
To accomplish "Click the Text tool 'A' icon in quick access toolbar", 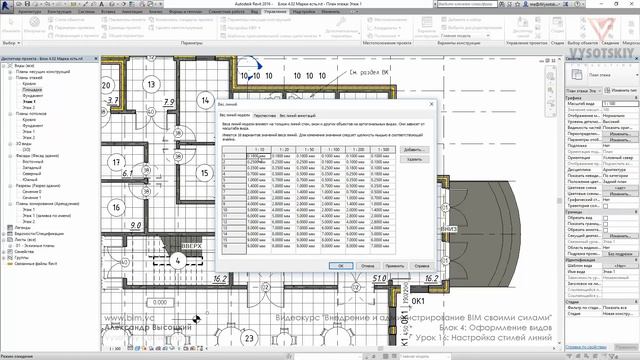I will (102, 4).
